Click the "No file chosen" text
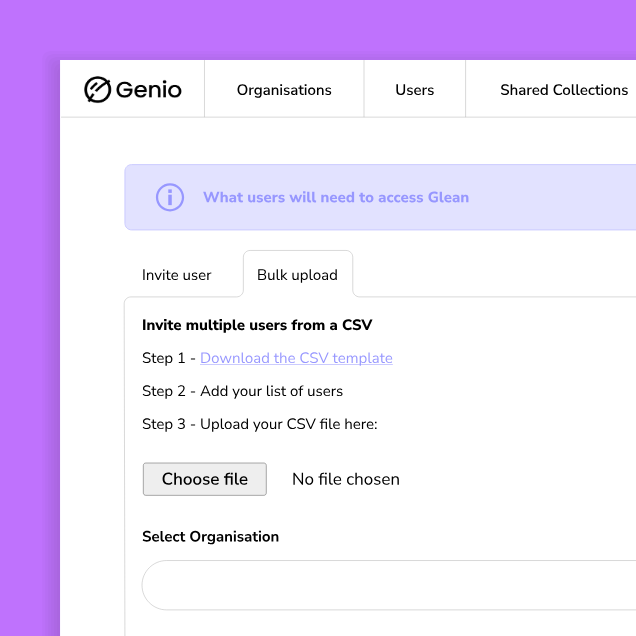The image size is (636, 636). (346, 480)
